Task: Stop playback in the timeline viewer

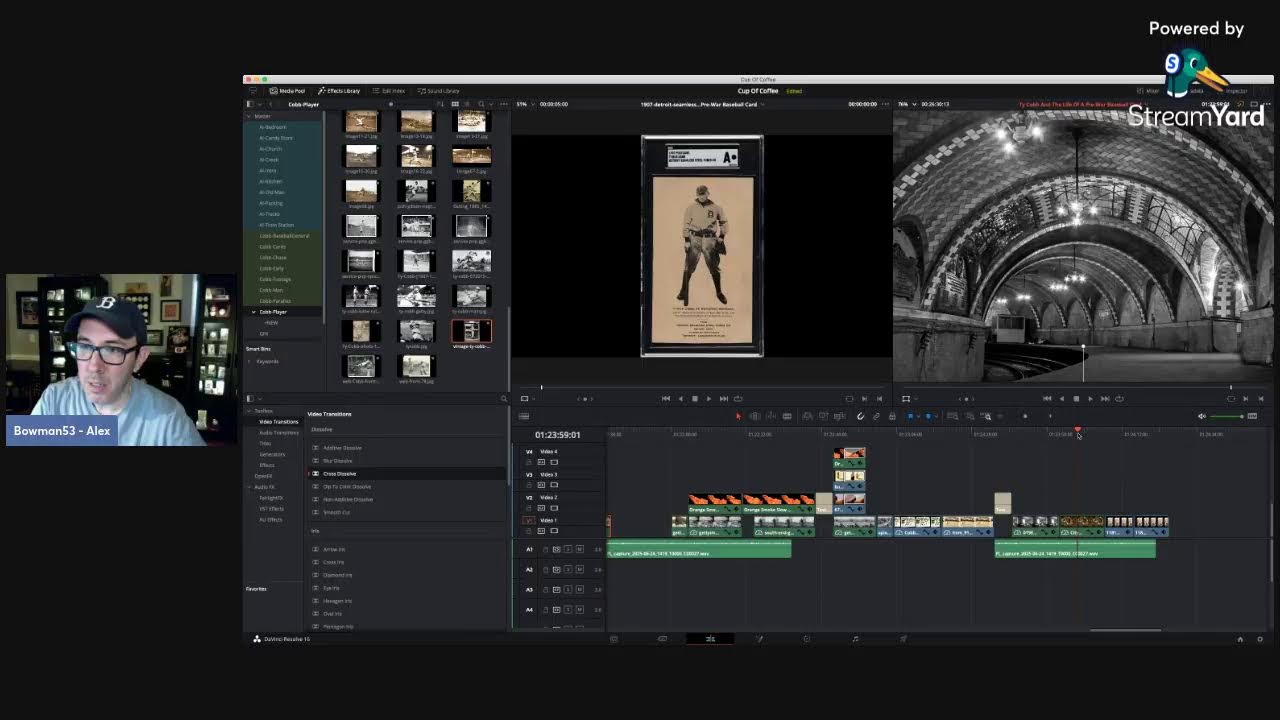Action: [1076, 398]
